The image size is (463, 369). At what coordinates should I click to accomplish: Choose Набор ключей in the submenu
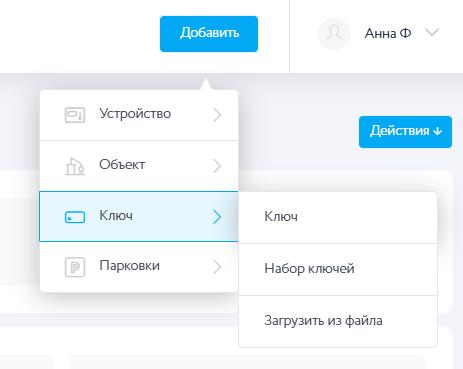tap(338, 269)
